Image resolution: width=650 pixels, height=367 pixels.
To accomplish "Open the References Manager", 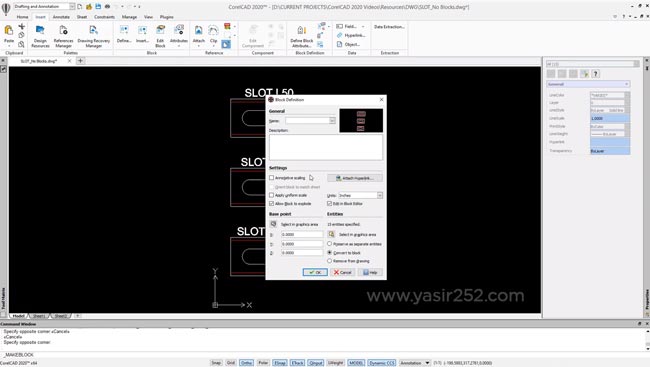I will point(63,30).
